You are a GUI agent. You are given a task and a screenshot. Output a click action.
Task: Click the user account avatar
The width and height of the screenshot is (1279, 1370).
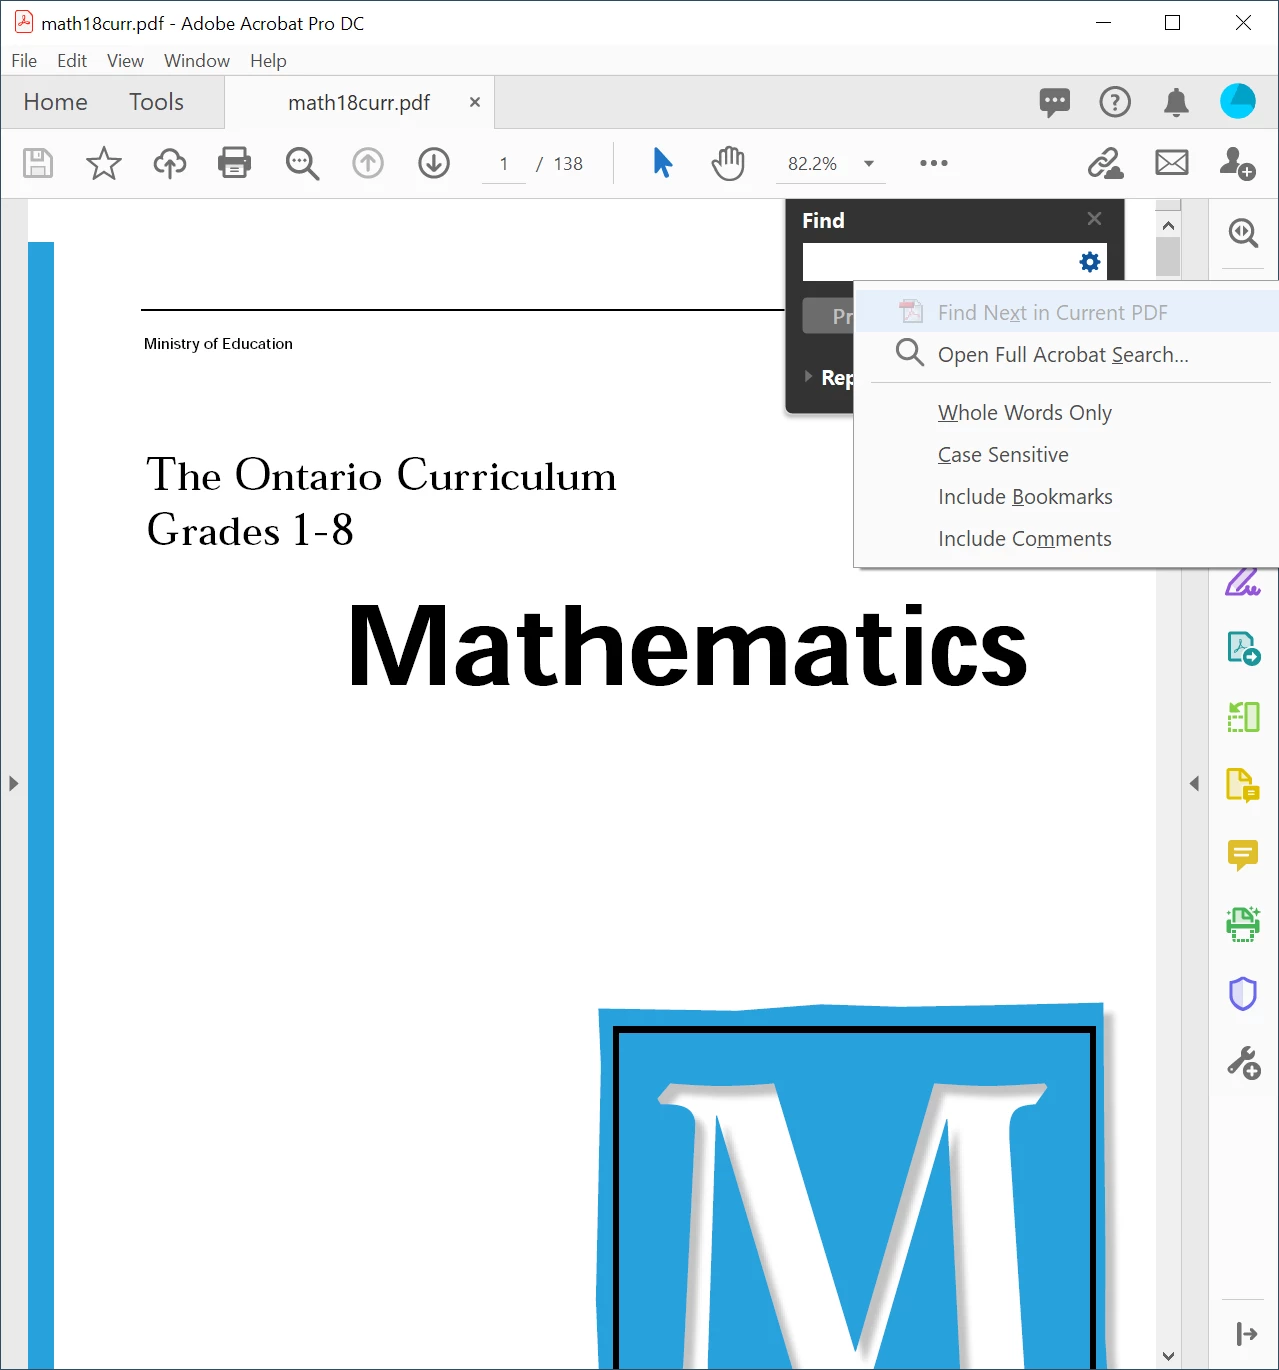click(1237, 102)
